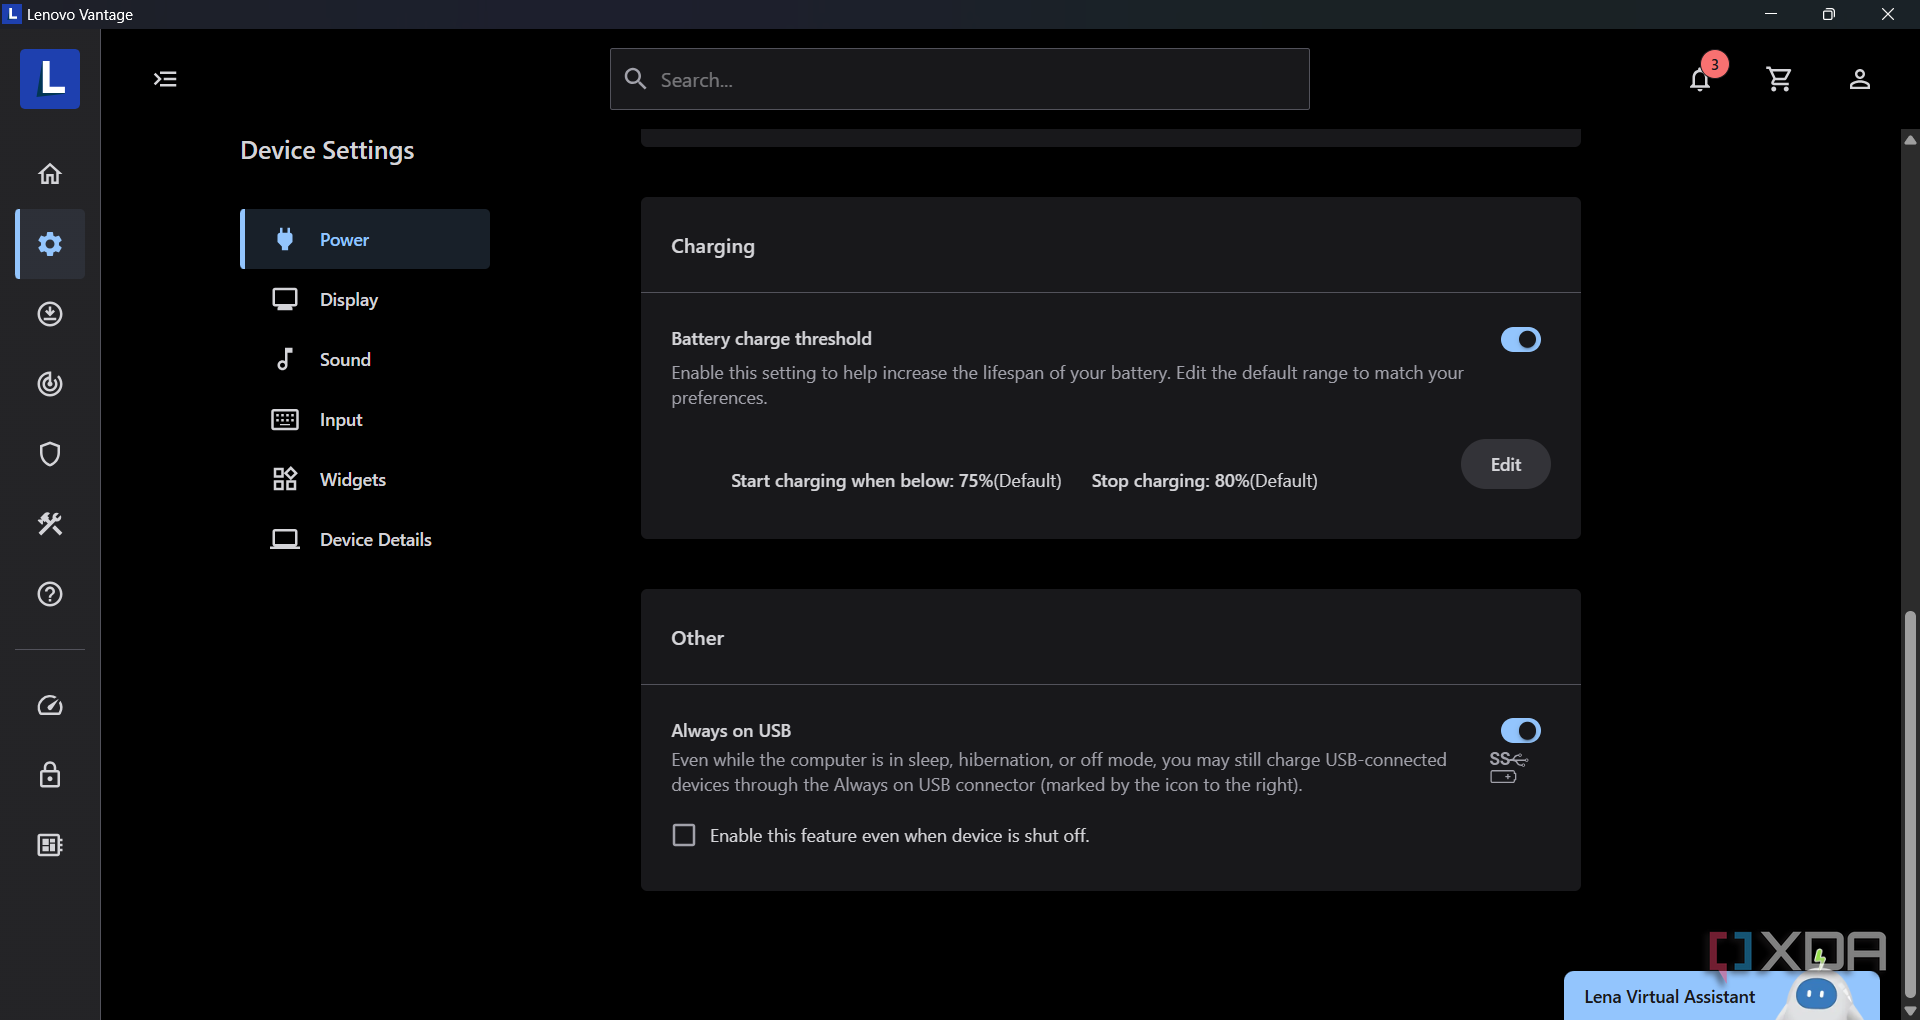The width and height of the screenshot is (1920, 1020).
Task: Open the shopping cart icon
Action: 1779,79
